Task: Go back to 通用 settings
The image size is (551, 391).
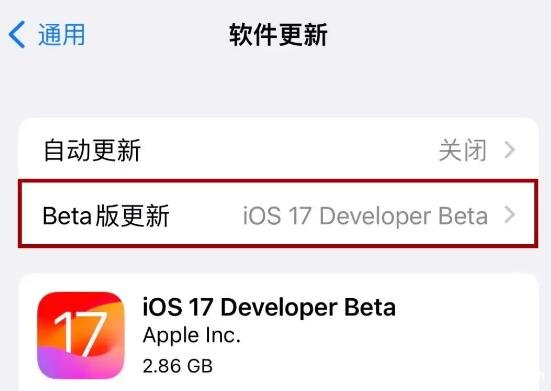Action: click(x=46, y=34)
